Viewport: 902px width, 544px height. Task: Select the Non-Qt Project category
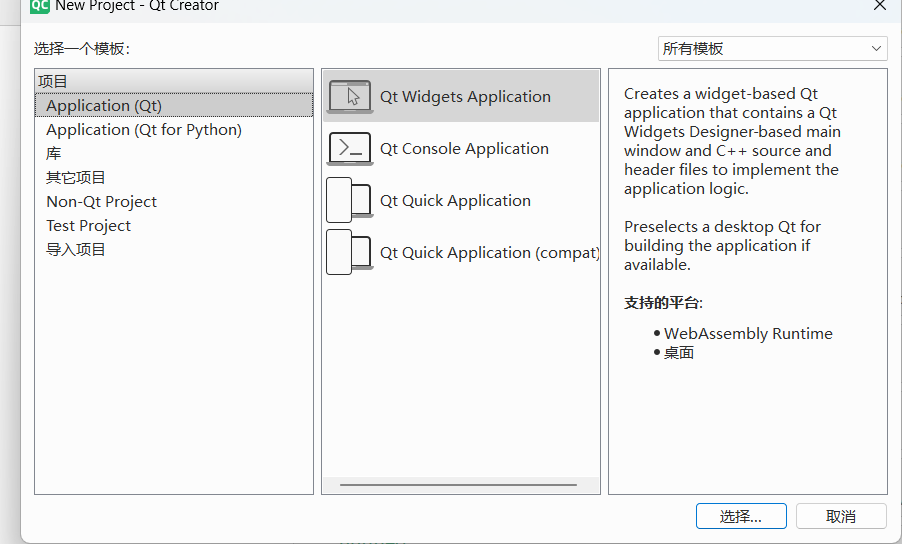click(174, 202)
